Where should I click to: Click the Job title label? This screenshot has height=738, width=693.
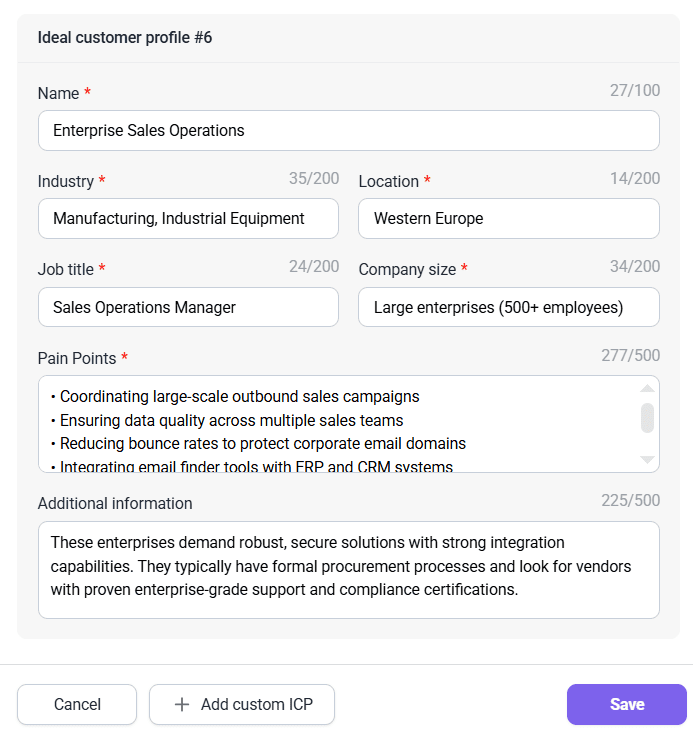[x=66, y=269]
